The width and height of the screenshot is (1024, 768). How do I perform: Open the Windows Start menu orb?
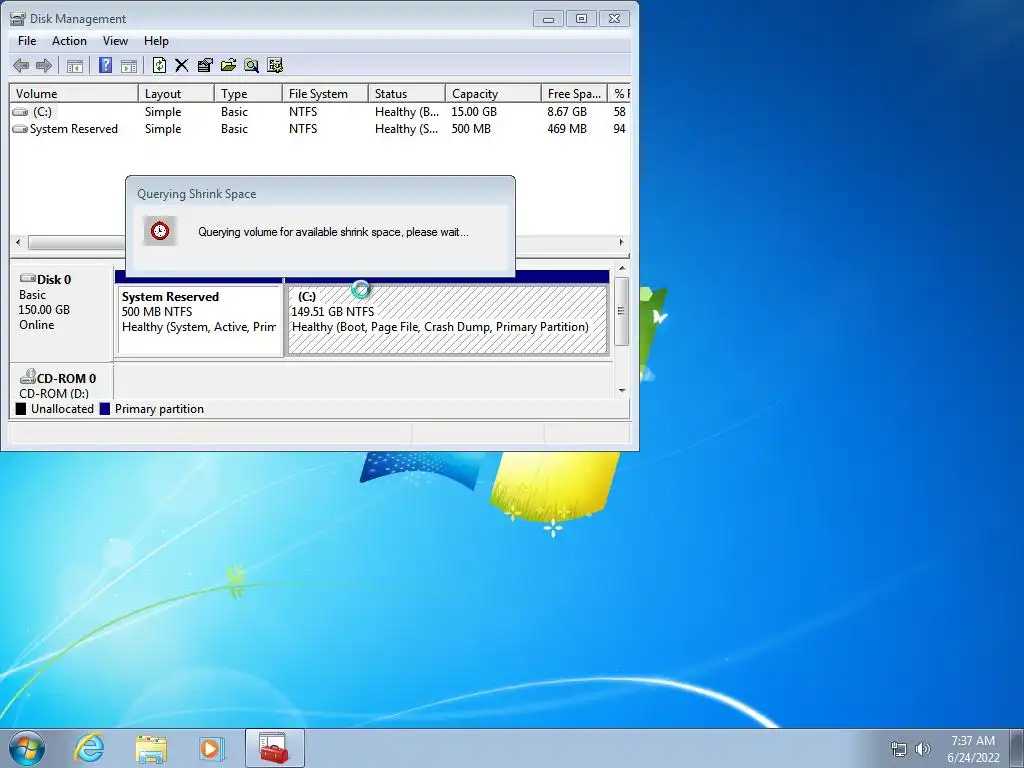[x=27, y=748]
